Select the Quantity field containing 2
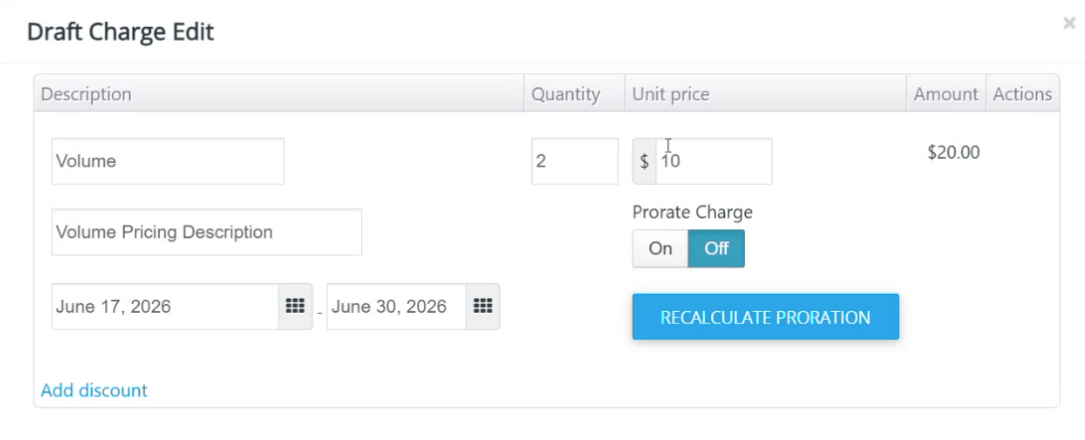This screenshot has width=1085, height=440. 574,161
